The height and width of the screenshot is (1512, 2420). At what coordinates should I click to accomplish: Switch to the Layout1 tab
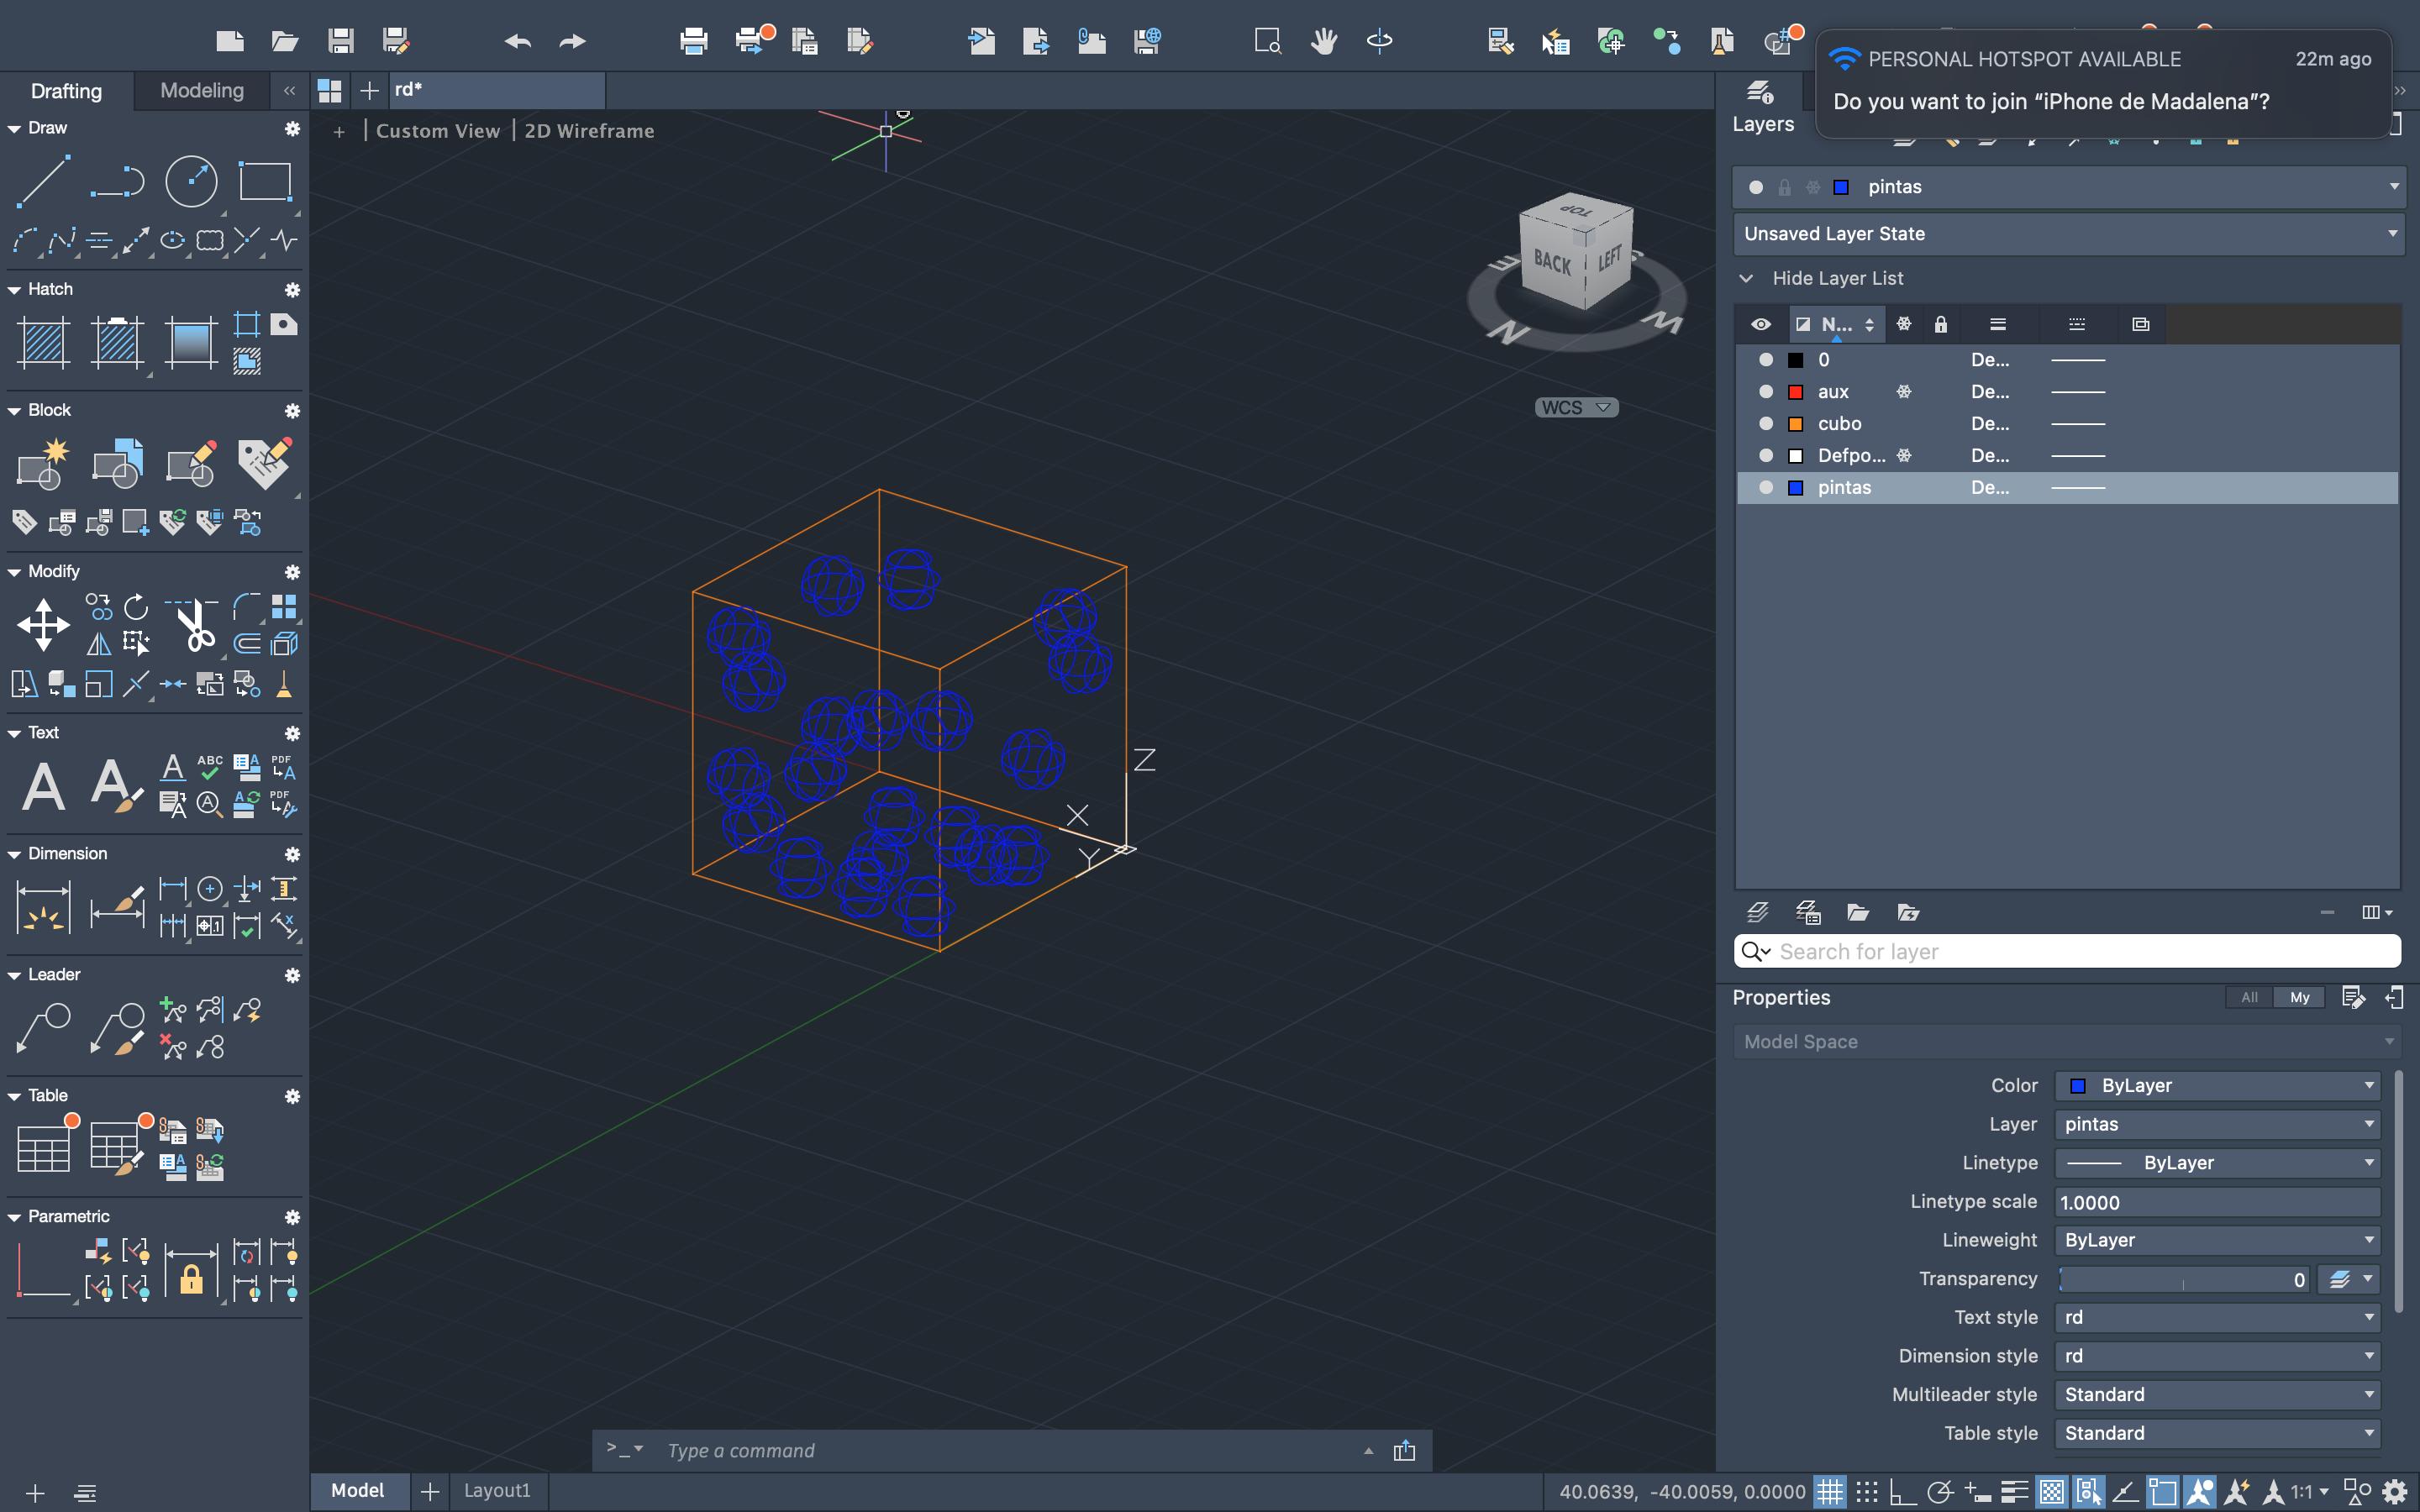497,1491
